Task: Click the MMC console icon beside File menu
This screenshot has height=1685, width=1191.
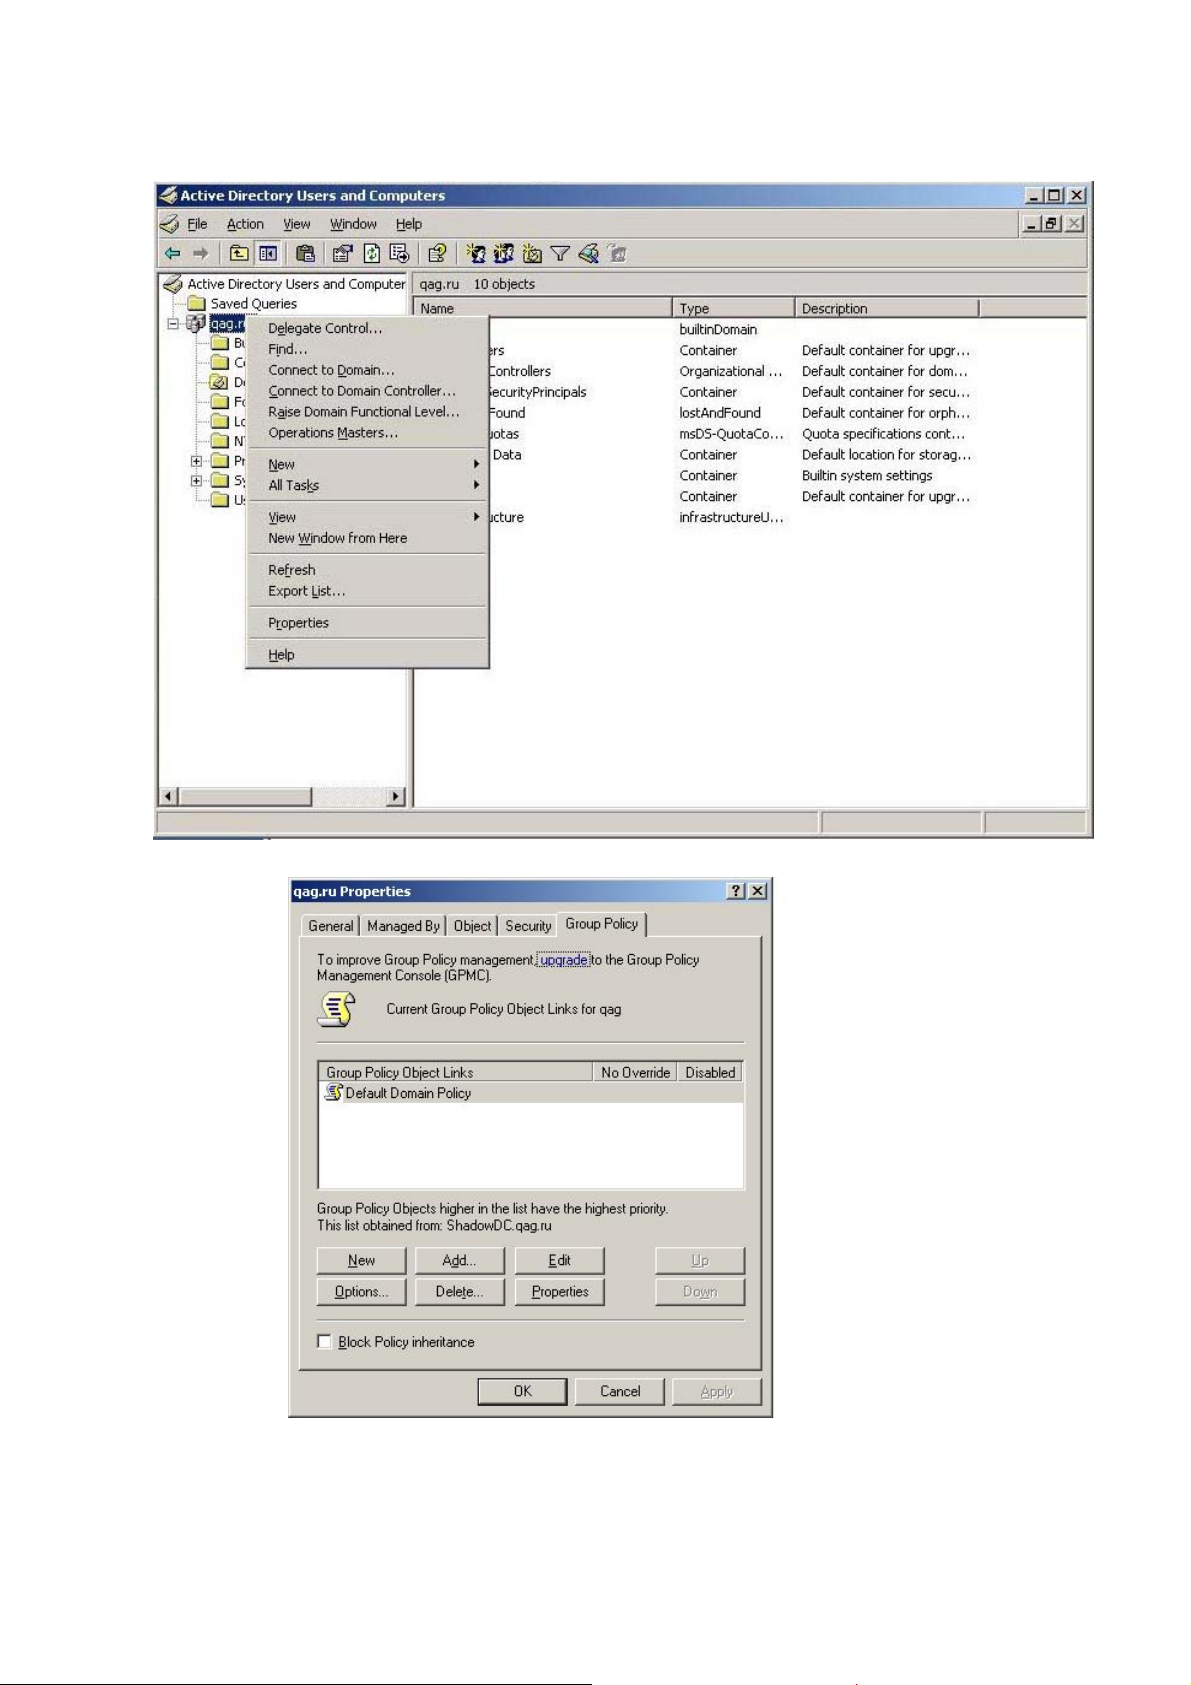Action: pos(170,224)
